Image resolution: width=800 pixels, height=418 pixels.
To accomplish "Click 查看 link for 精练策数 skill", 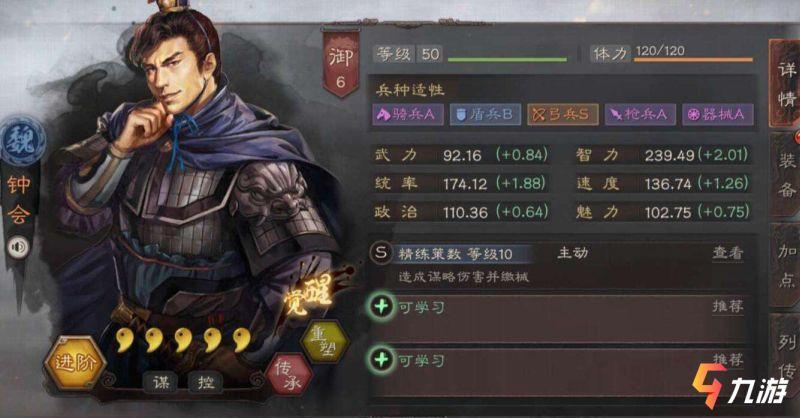I will coord(728,253).
